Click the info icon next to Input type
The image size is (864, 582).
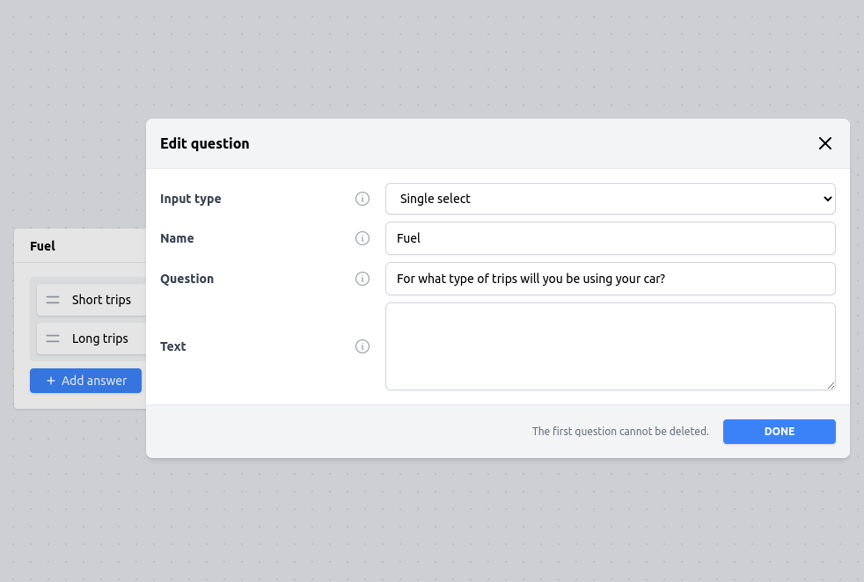click(x=362, y=198)
